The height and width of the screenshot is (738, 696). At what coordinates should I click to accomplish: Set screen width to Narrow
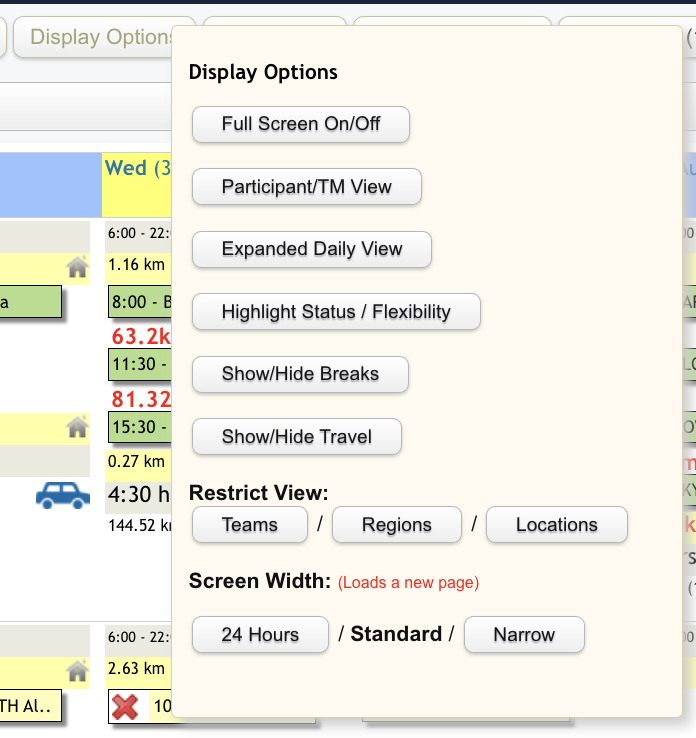(x=524, y=634)
